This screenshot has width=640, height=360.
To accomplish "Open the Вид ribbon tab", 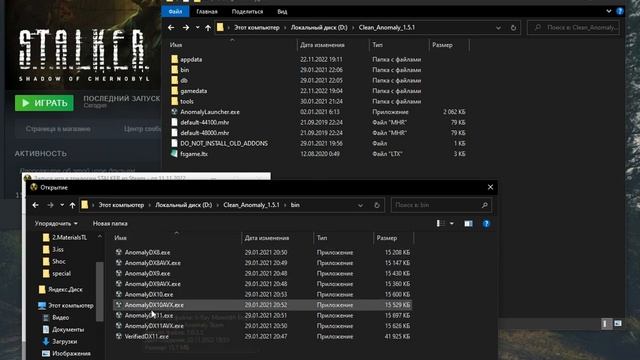I will pyautogui.click(x=282, y=11).
